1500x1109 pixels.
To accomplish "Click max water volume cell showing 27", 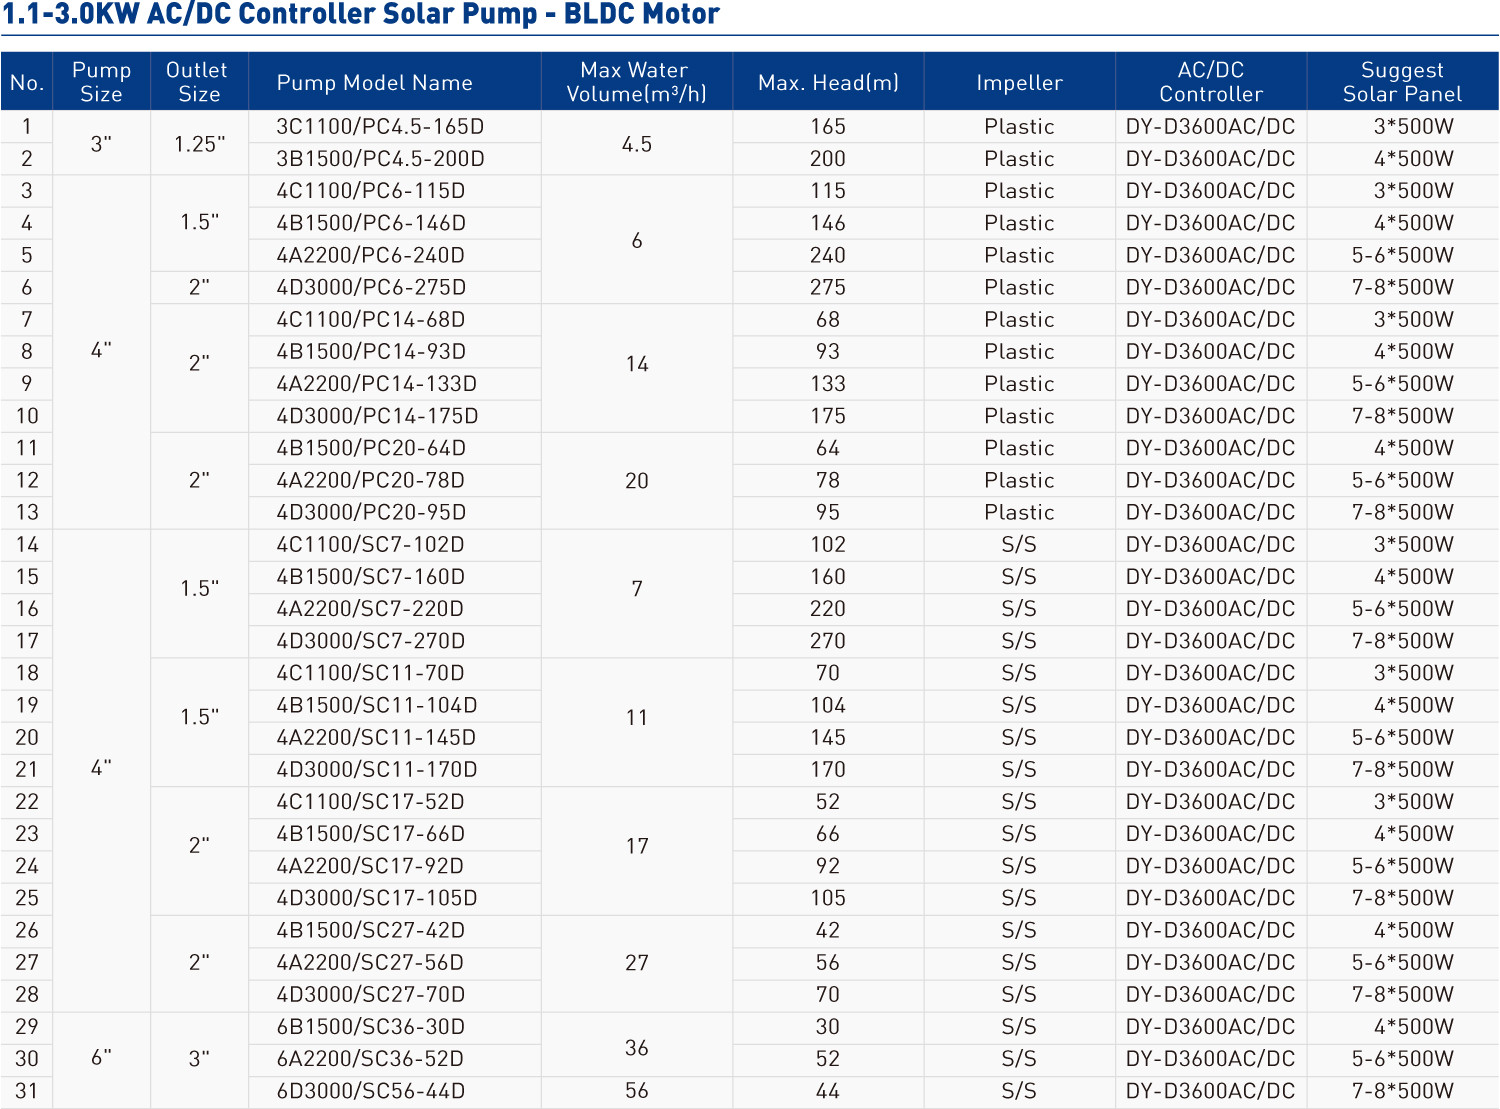I will point(637,963).
